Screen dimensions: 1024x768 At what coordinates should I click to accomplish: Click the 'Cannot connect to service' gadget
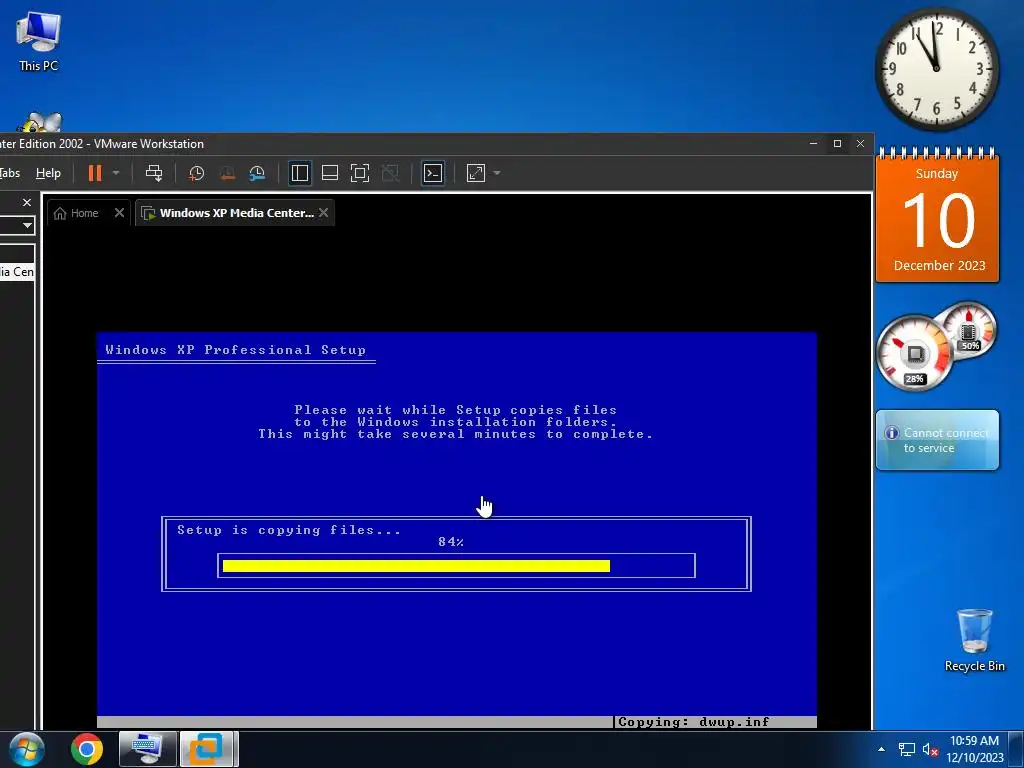tap(937, 440)
